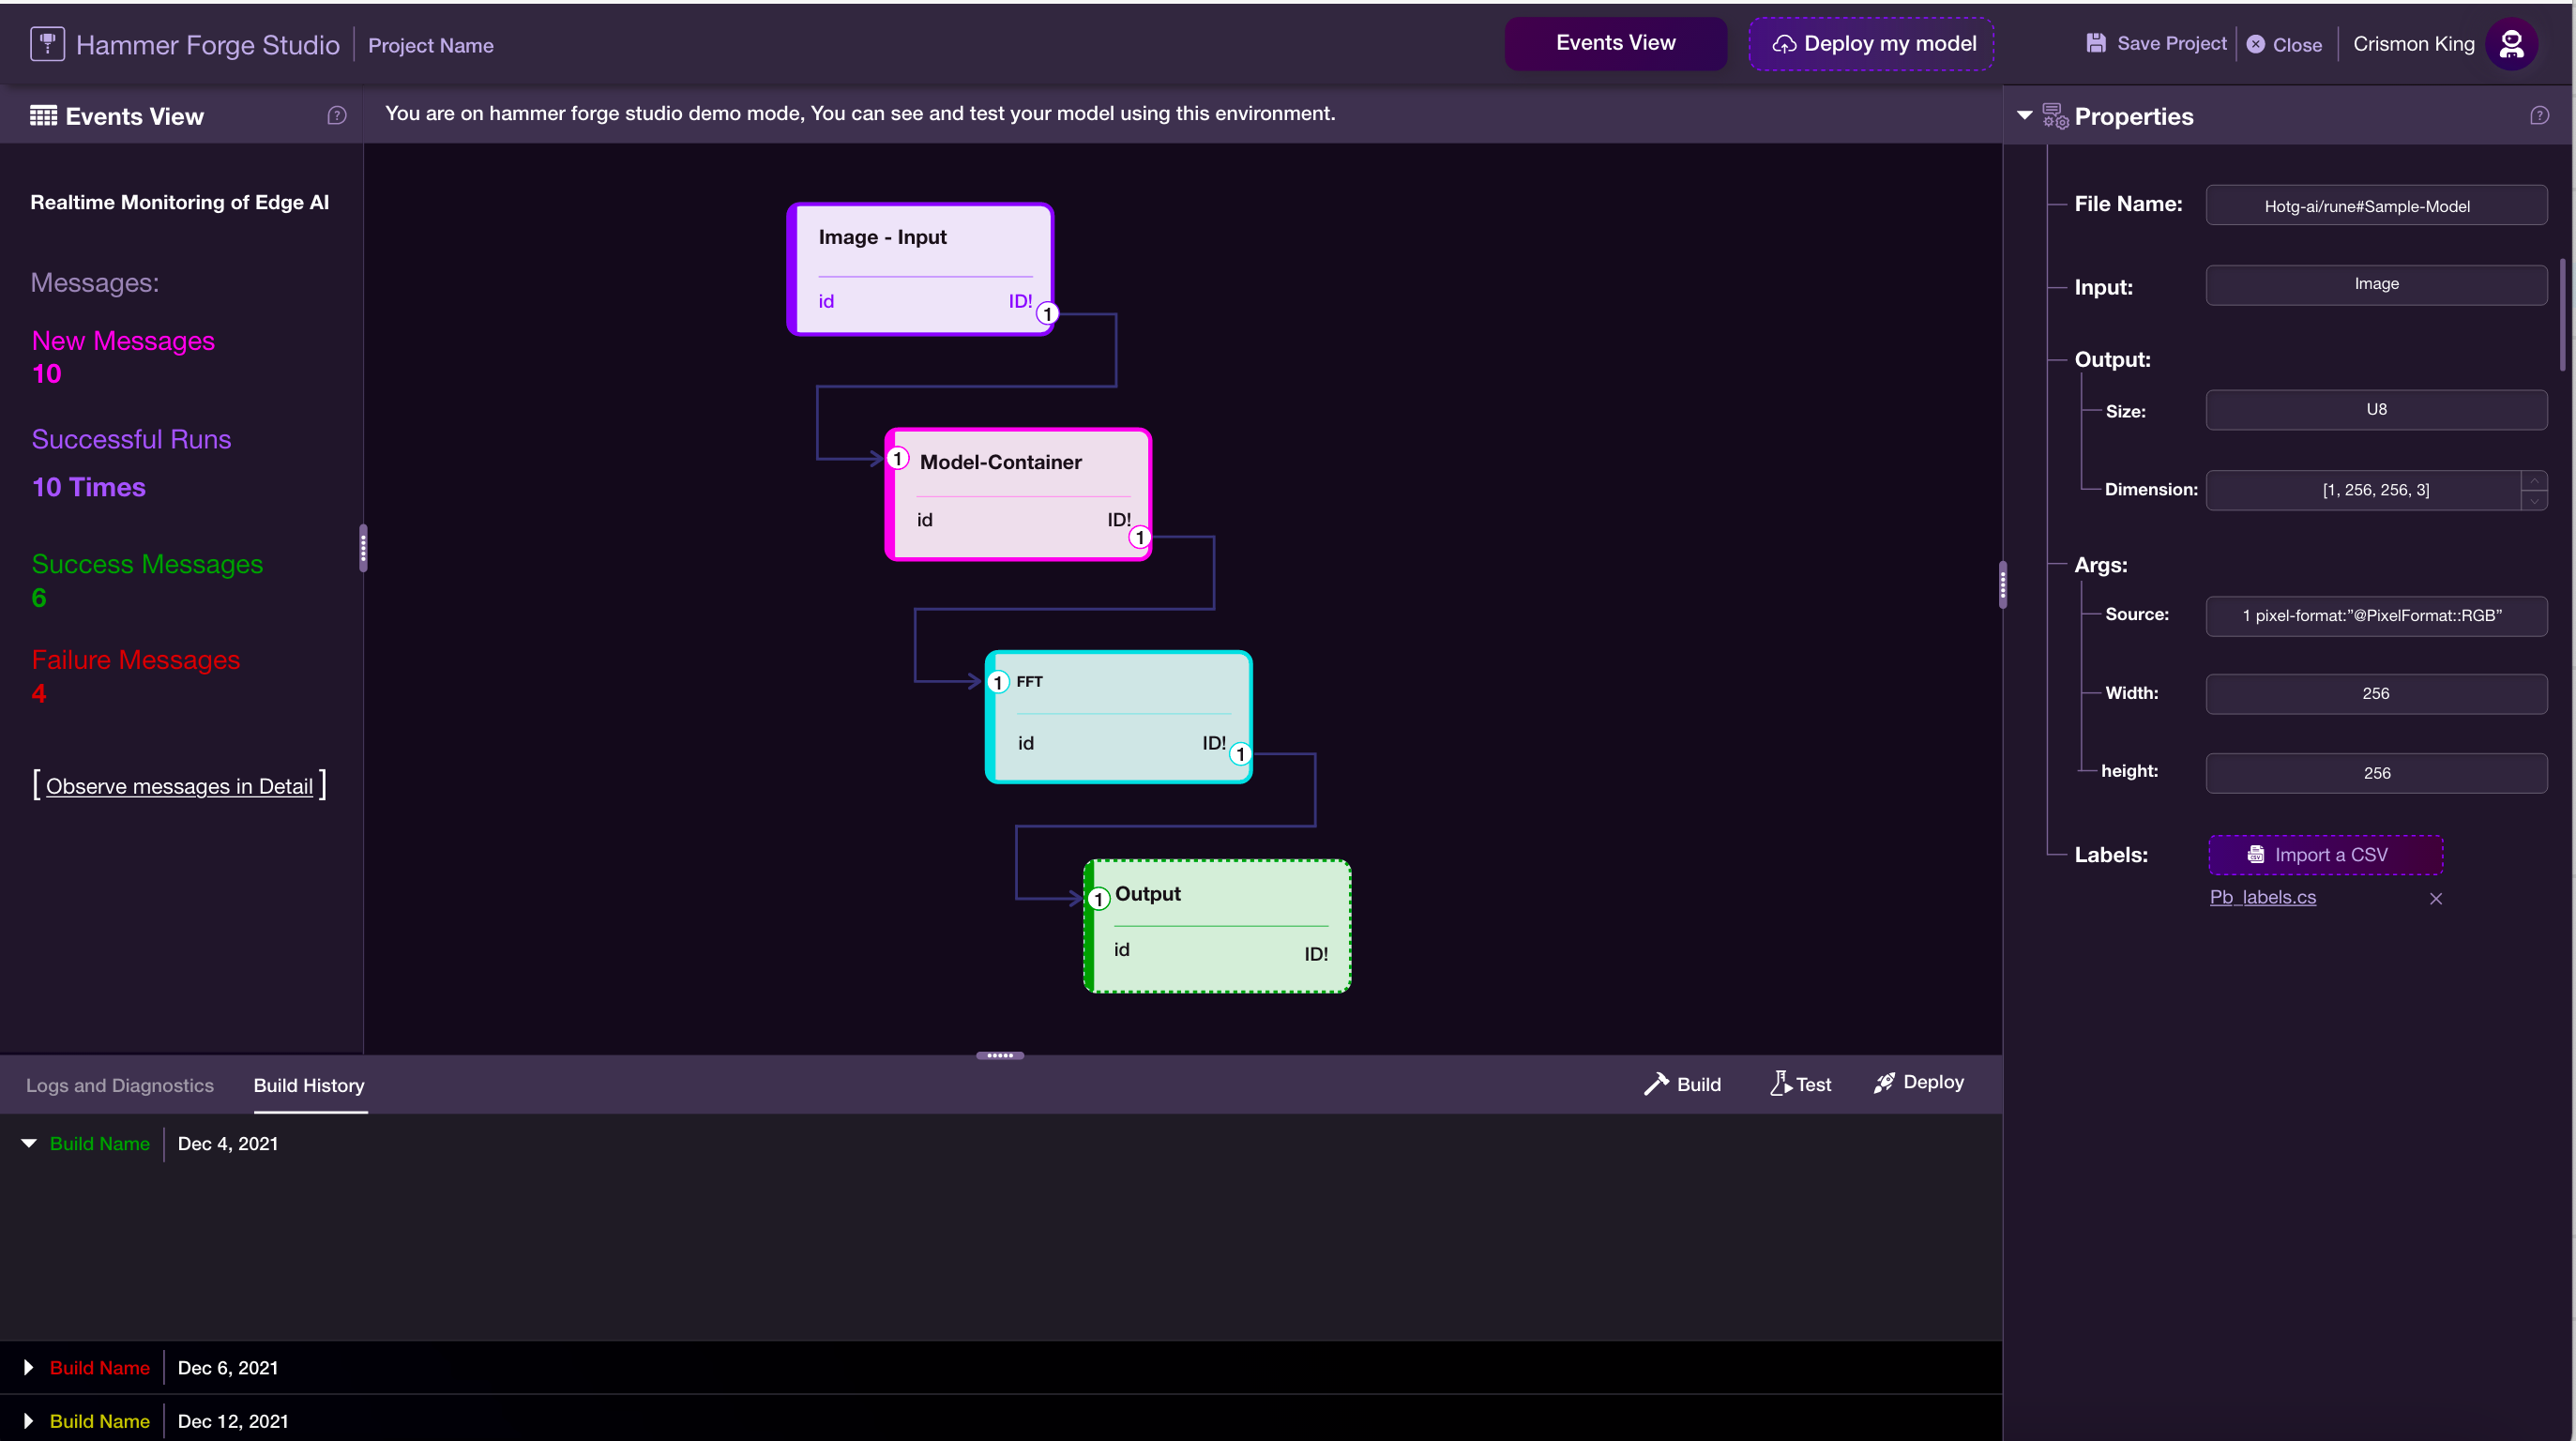This screenshot has height=1441, width=2576.
Task: Expand the Dec 6, 2021 build entry
Action: tap(29, 1367)
